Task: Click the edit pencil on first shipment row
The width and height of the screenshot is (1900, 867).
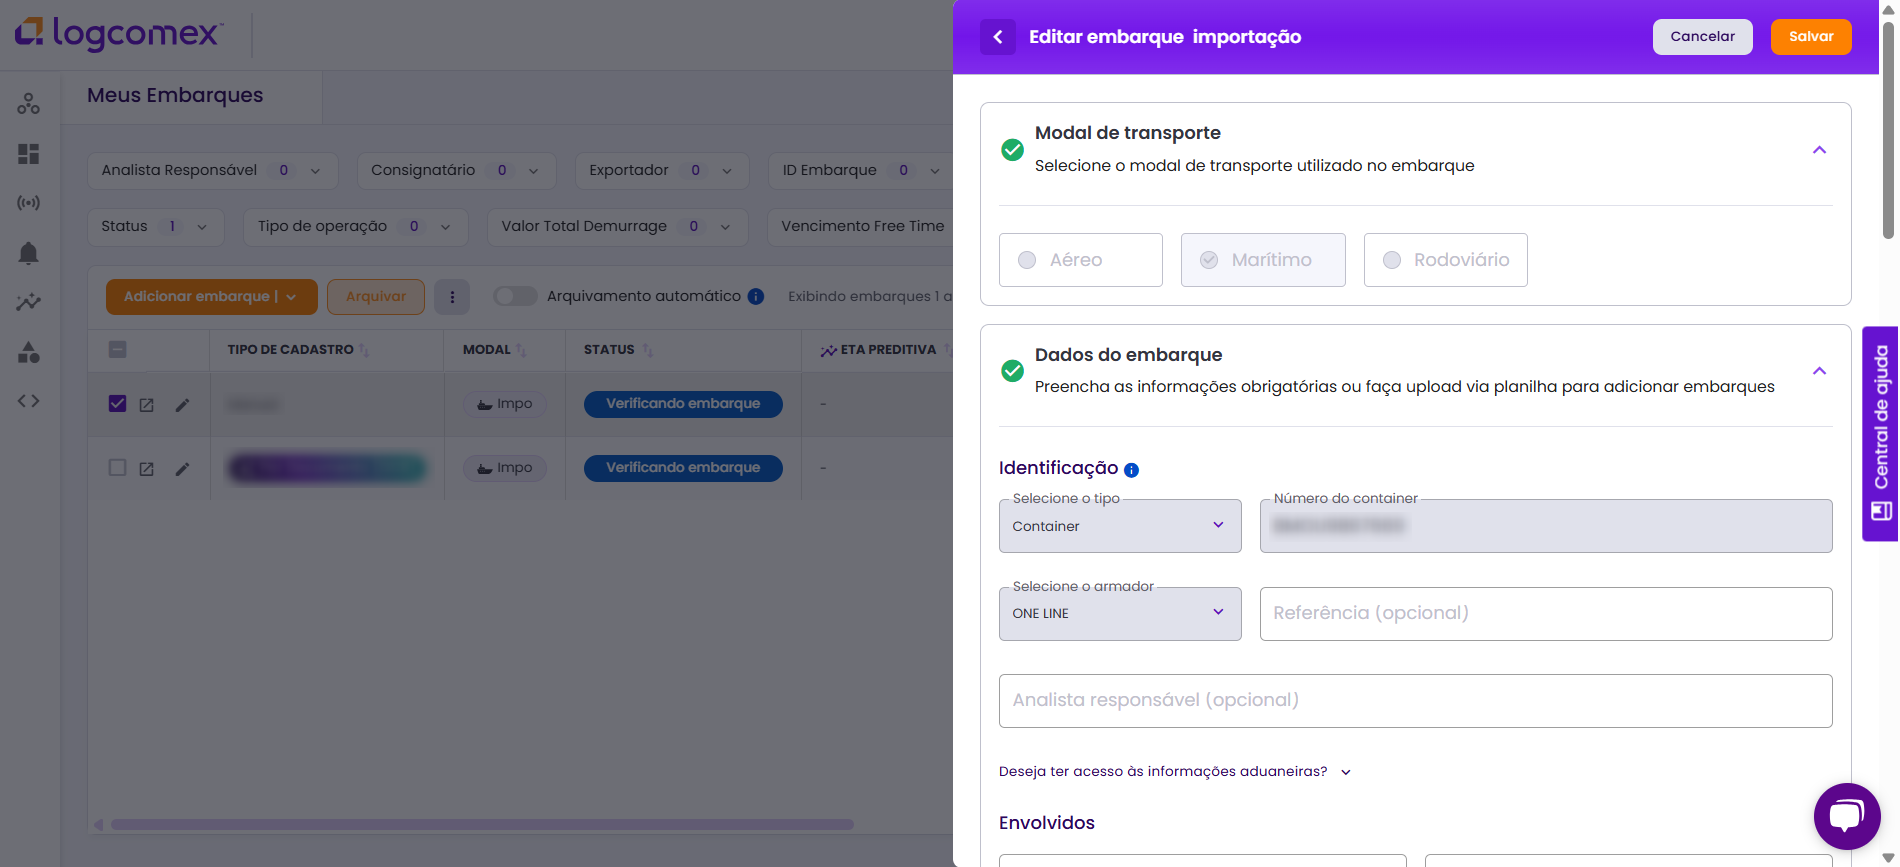Action: click(x=182, y=405)
